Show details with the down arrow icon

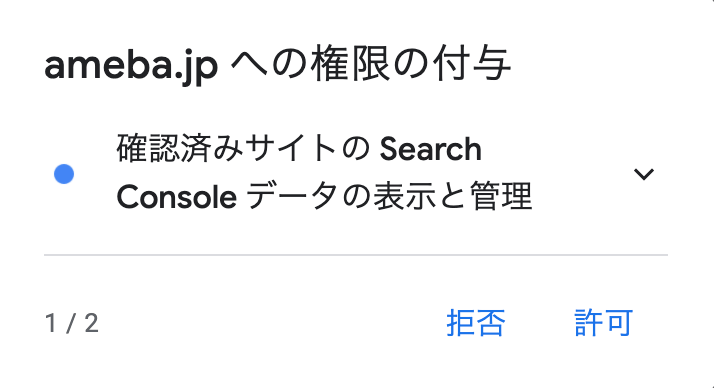(644, 174)
